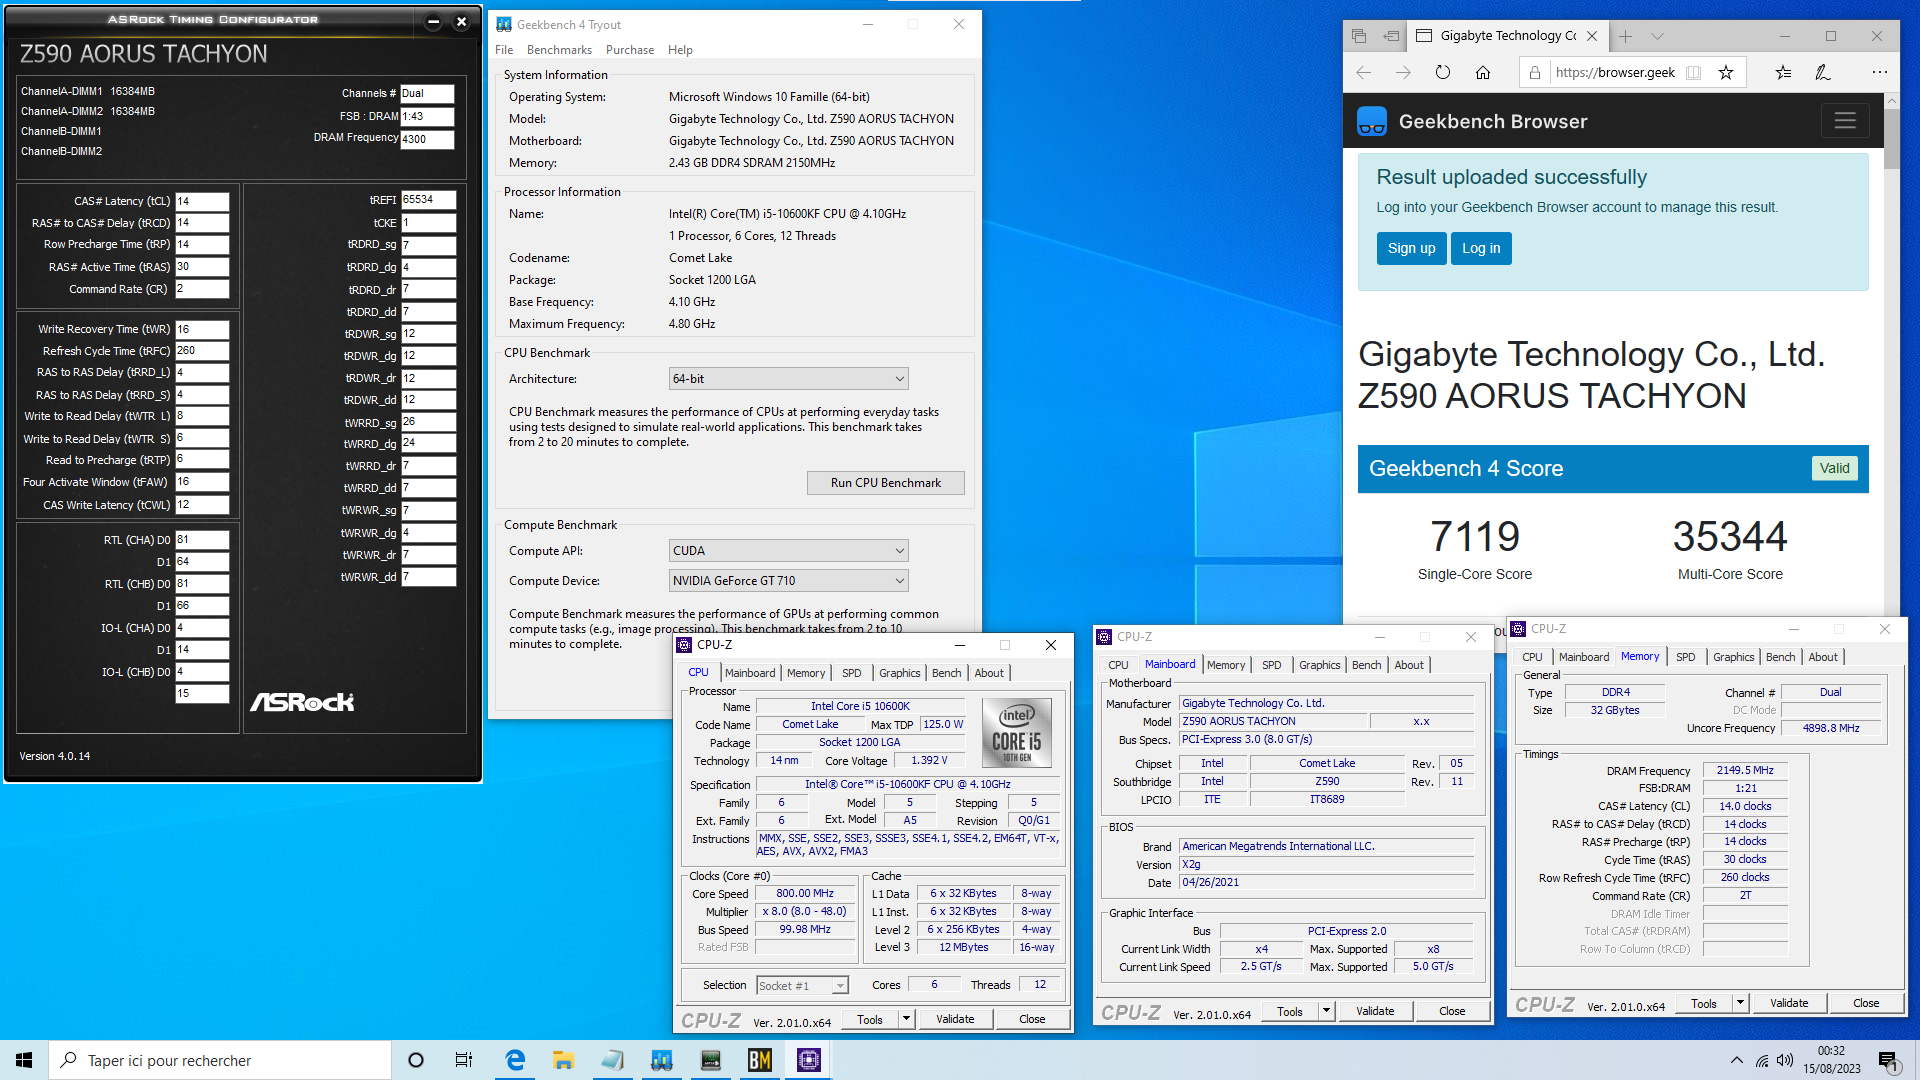
Task: Click Validate in Memory CPU-Z window
Action: point(1789,1003)
